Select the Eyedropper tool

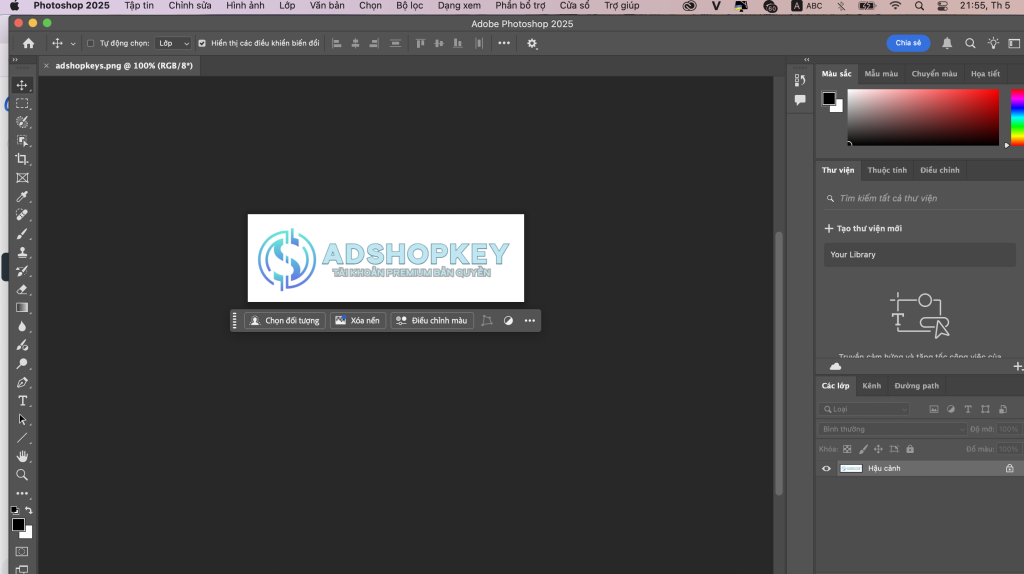pyautogui.click(x=22, y=196)
